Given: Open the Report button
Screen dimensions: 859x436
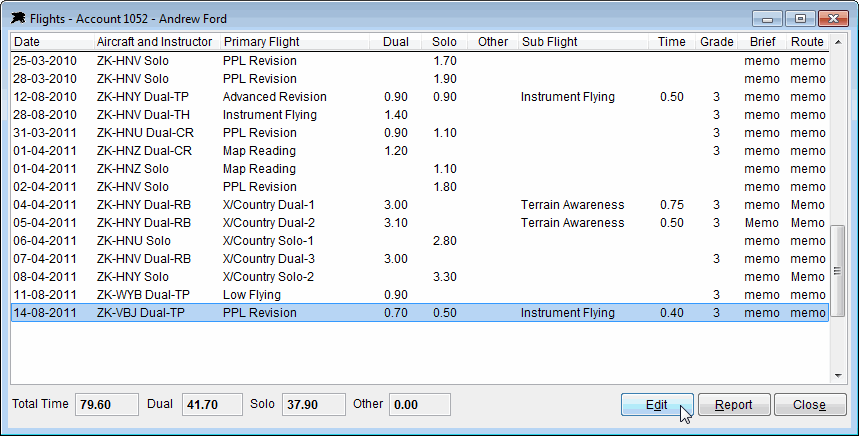Looking at the screenshot, I should tap(734, 405).
